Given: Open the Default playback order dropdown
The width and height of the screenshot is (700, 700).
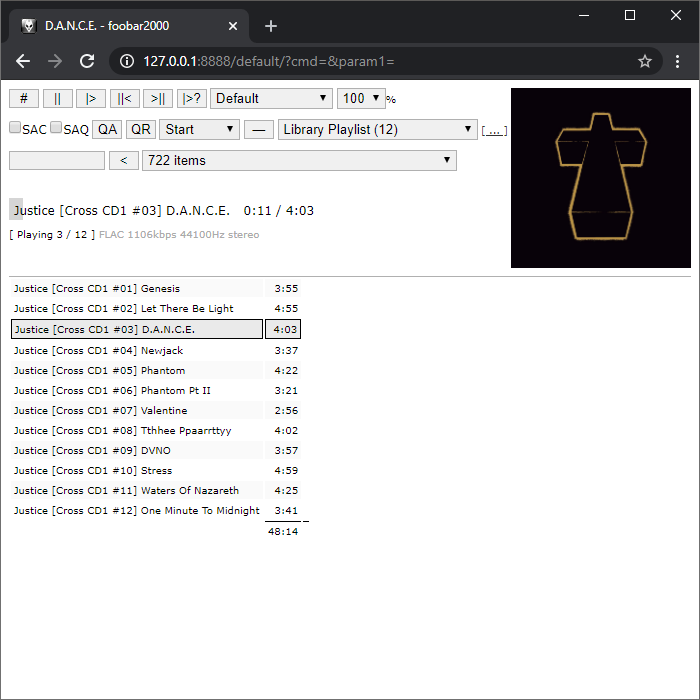Looking at the screenshot, I should click(271, 98).
